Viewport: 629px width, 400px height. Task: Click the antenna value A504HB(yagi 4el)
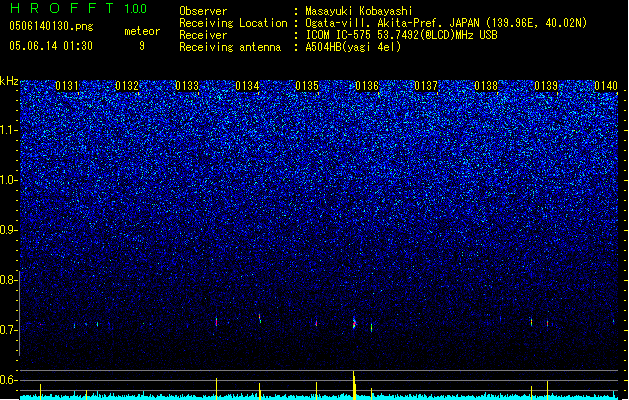point(353,47)
